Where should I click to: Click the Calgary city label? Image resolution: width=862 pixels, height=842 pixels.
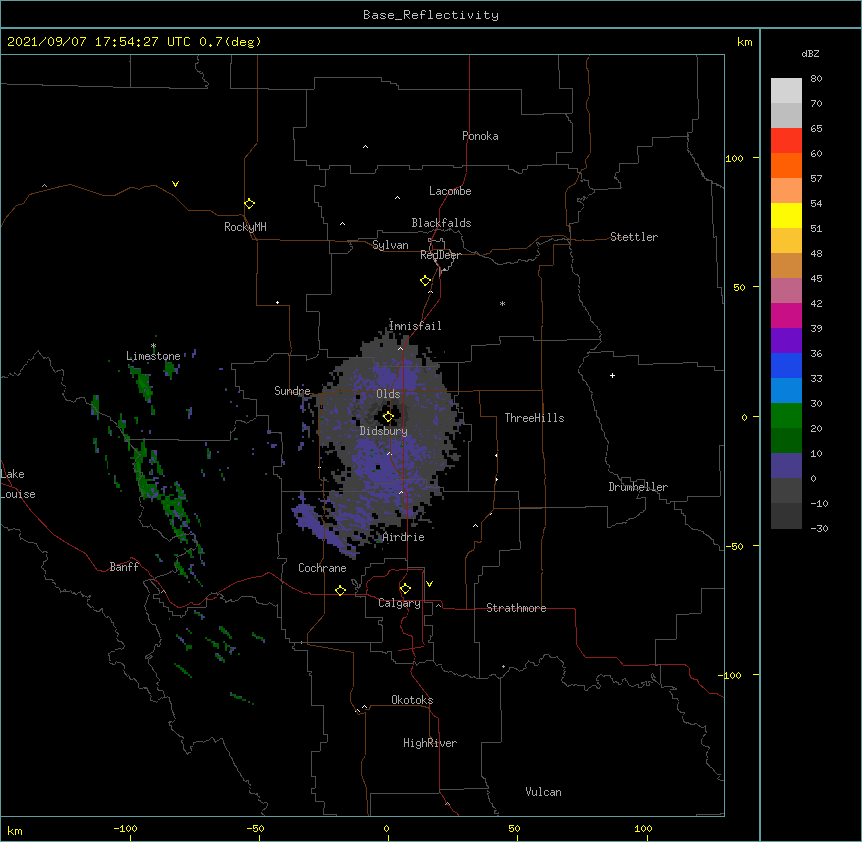(x=399, y=603)
